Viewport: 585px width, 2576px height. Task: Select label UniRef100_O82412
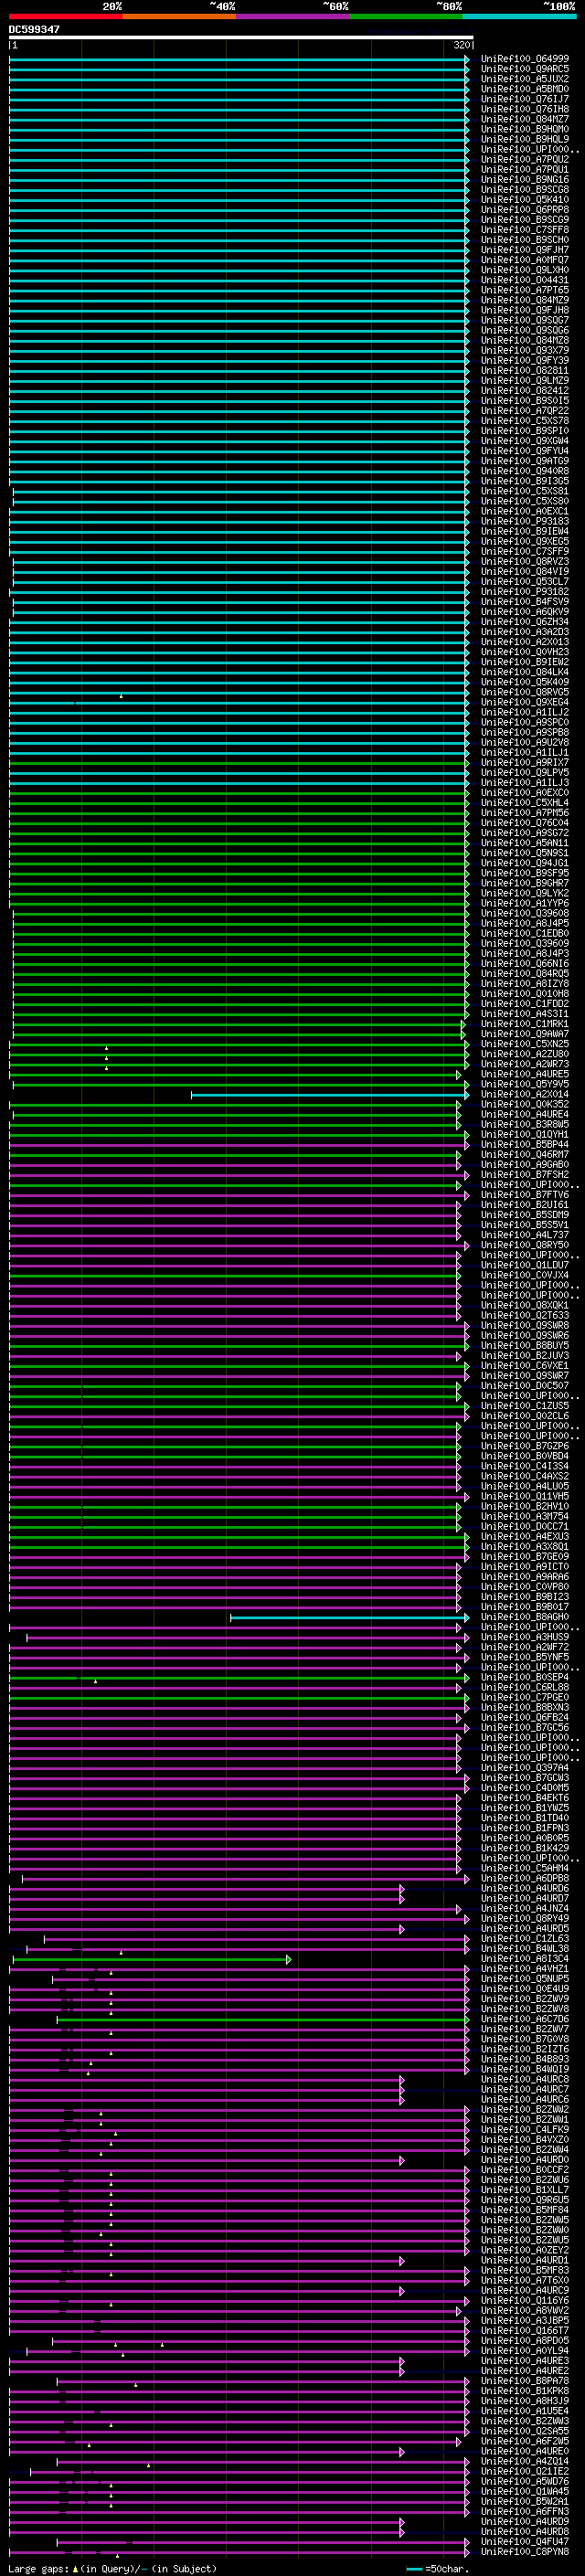pyautogui.click(x=525, y=391)
